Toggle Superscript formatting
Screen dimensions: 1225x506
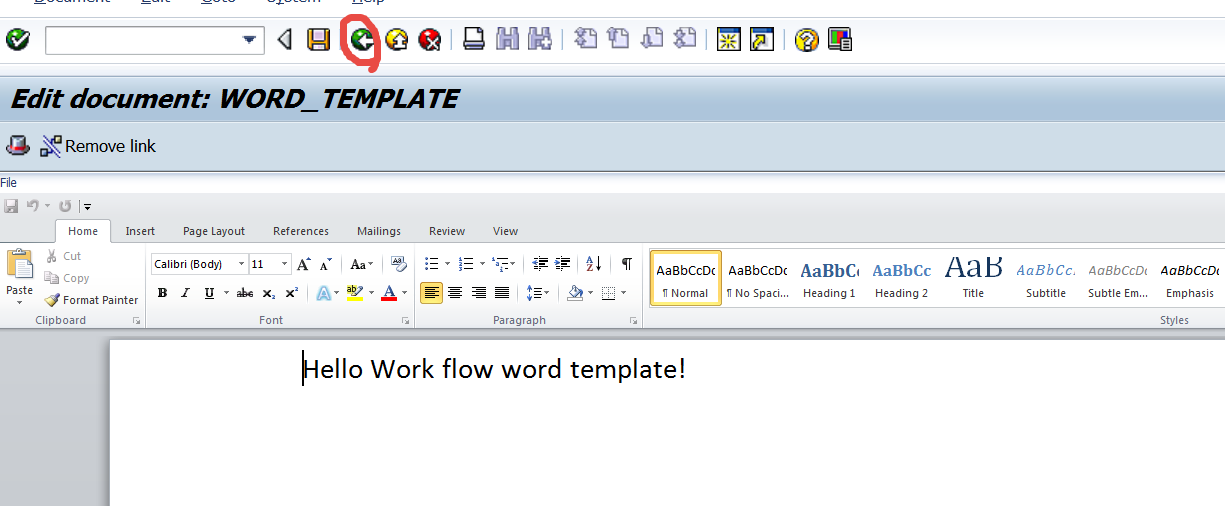point(291,293)
